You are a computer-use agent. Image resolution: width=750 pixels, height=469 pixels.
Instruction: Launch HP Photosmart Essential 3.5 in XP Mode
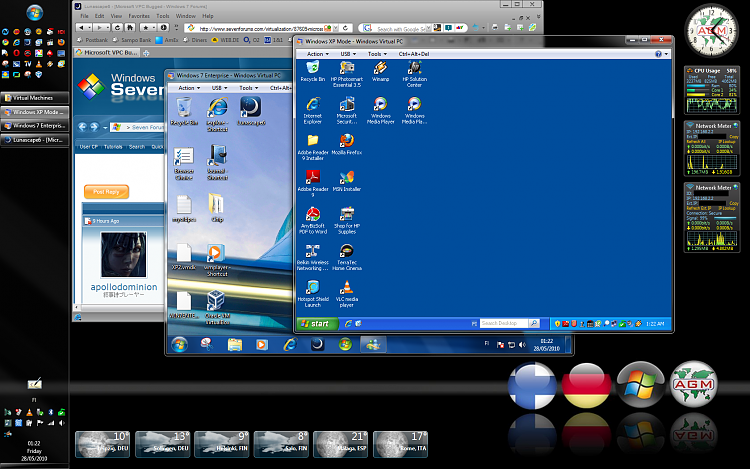pyautogui.click(x=347, y=74)
